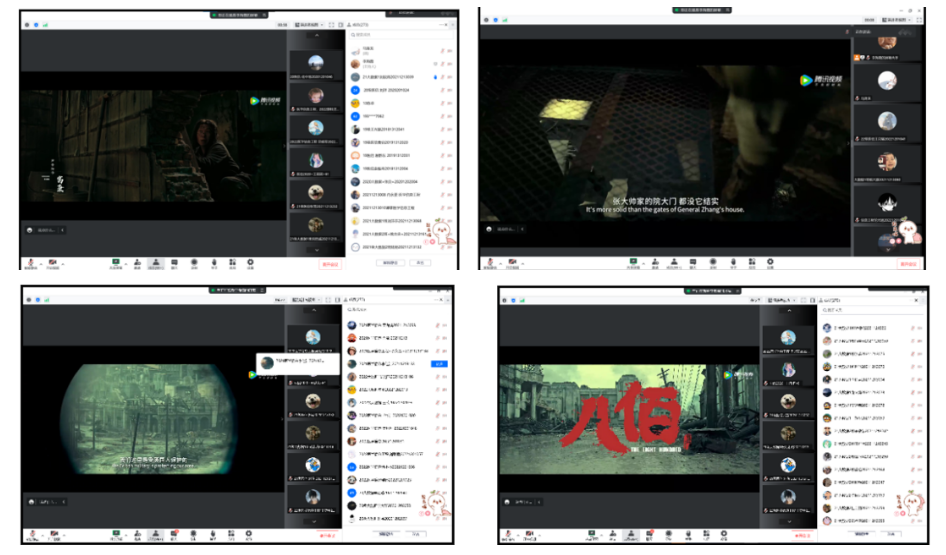This screenshot has width=946, height=555.
Task: Turn on camera in General Zhang subtitle window
Action: (512, 262)
